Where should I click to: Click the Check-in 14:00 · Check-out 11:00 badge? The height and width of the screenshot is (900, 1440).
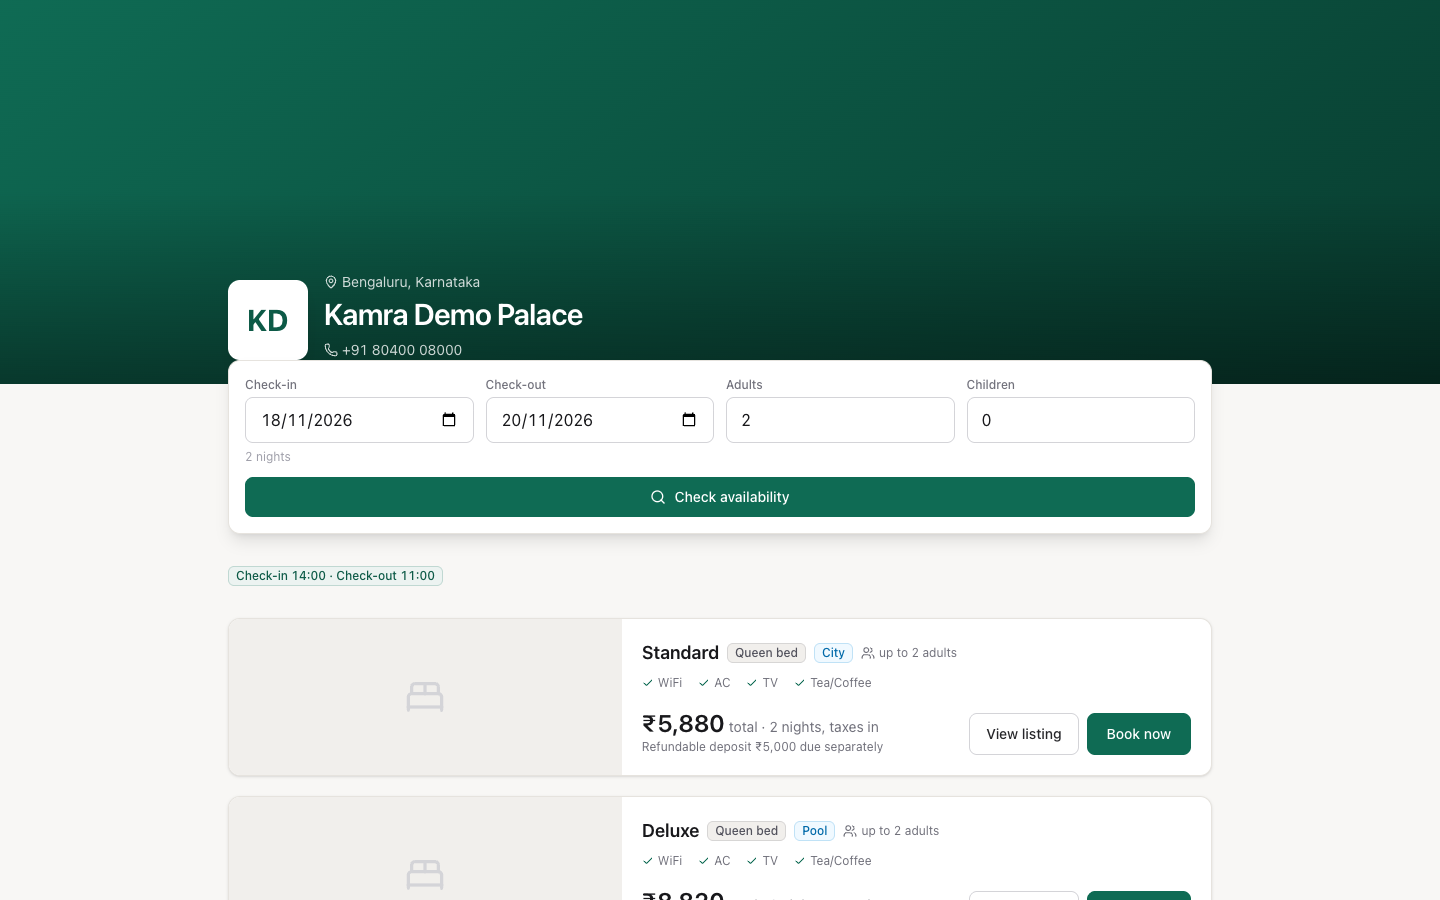pyautogui.click(x=335, y=576)
